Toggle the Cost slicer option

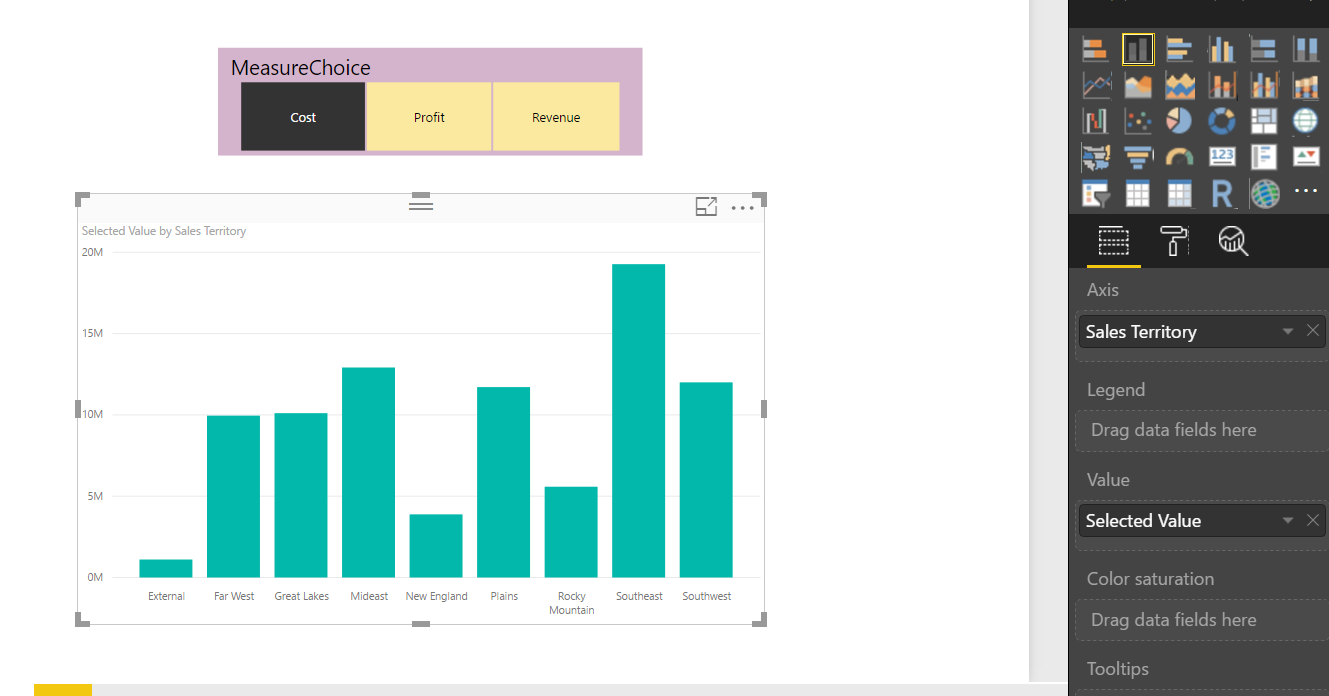click(x=303, y=117)
